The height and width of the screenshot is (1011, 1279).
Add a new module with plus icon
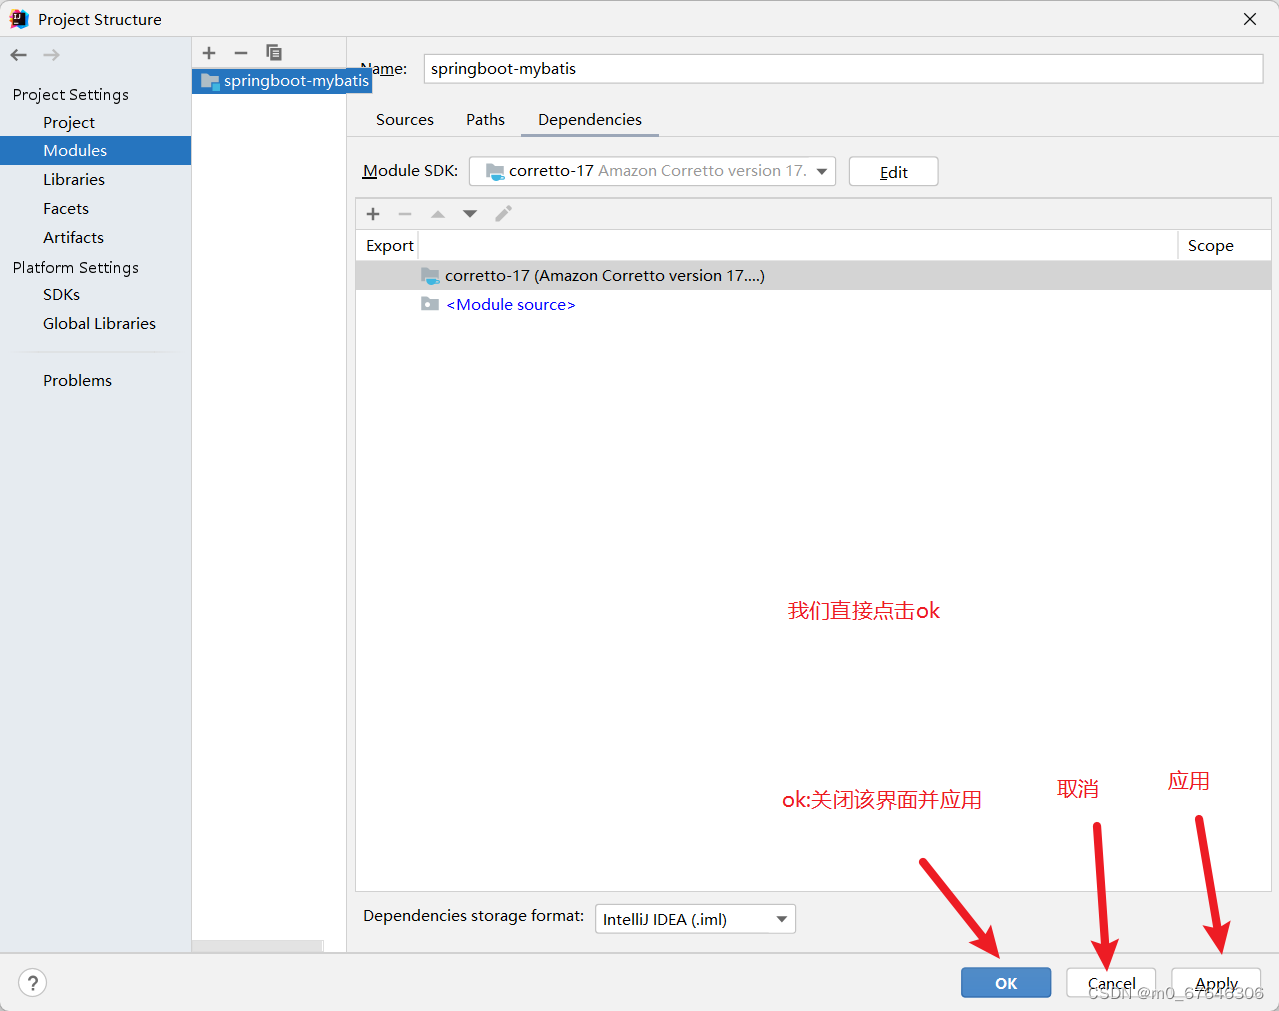(x=209, y=53)
